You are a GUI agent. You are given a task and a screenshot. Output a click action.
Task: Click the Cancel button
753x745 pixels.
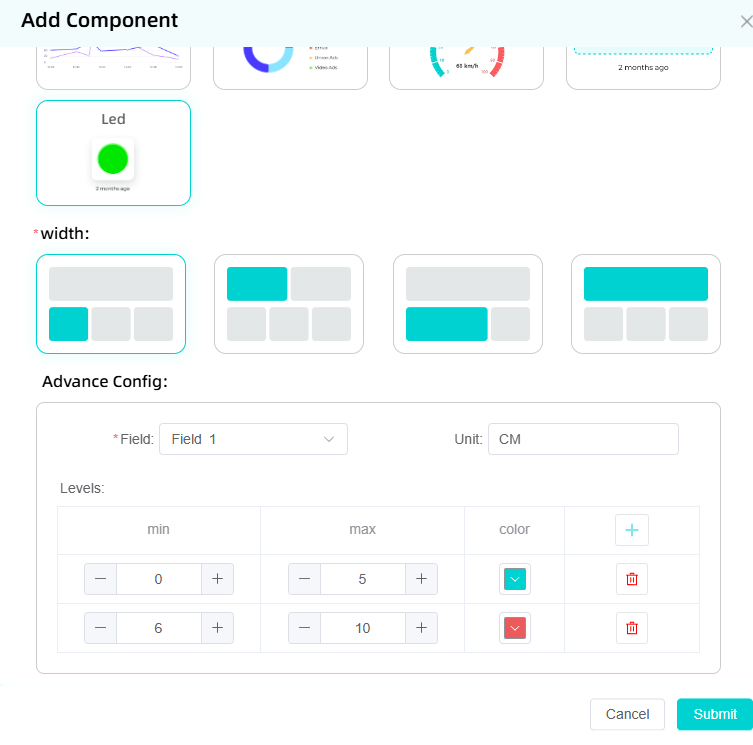click(627, 714)
